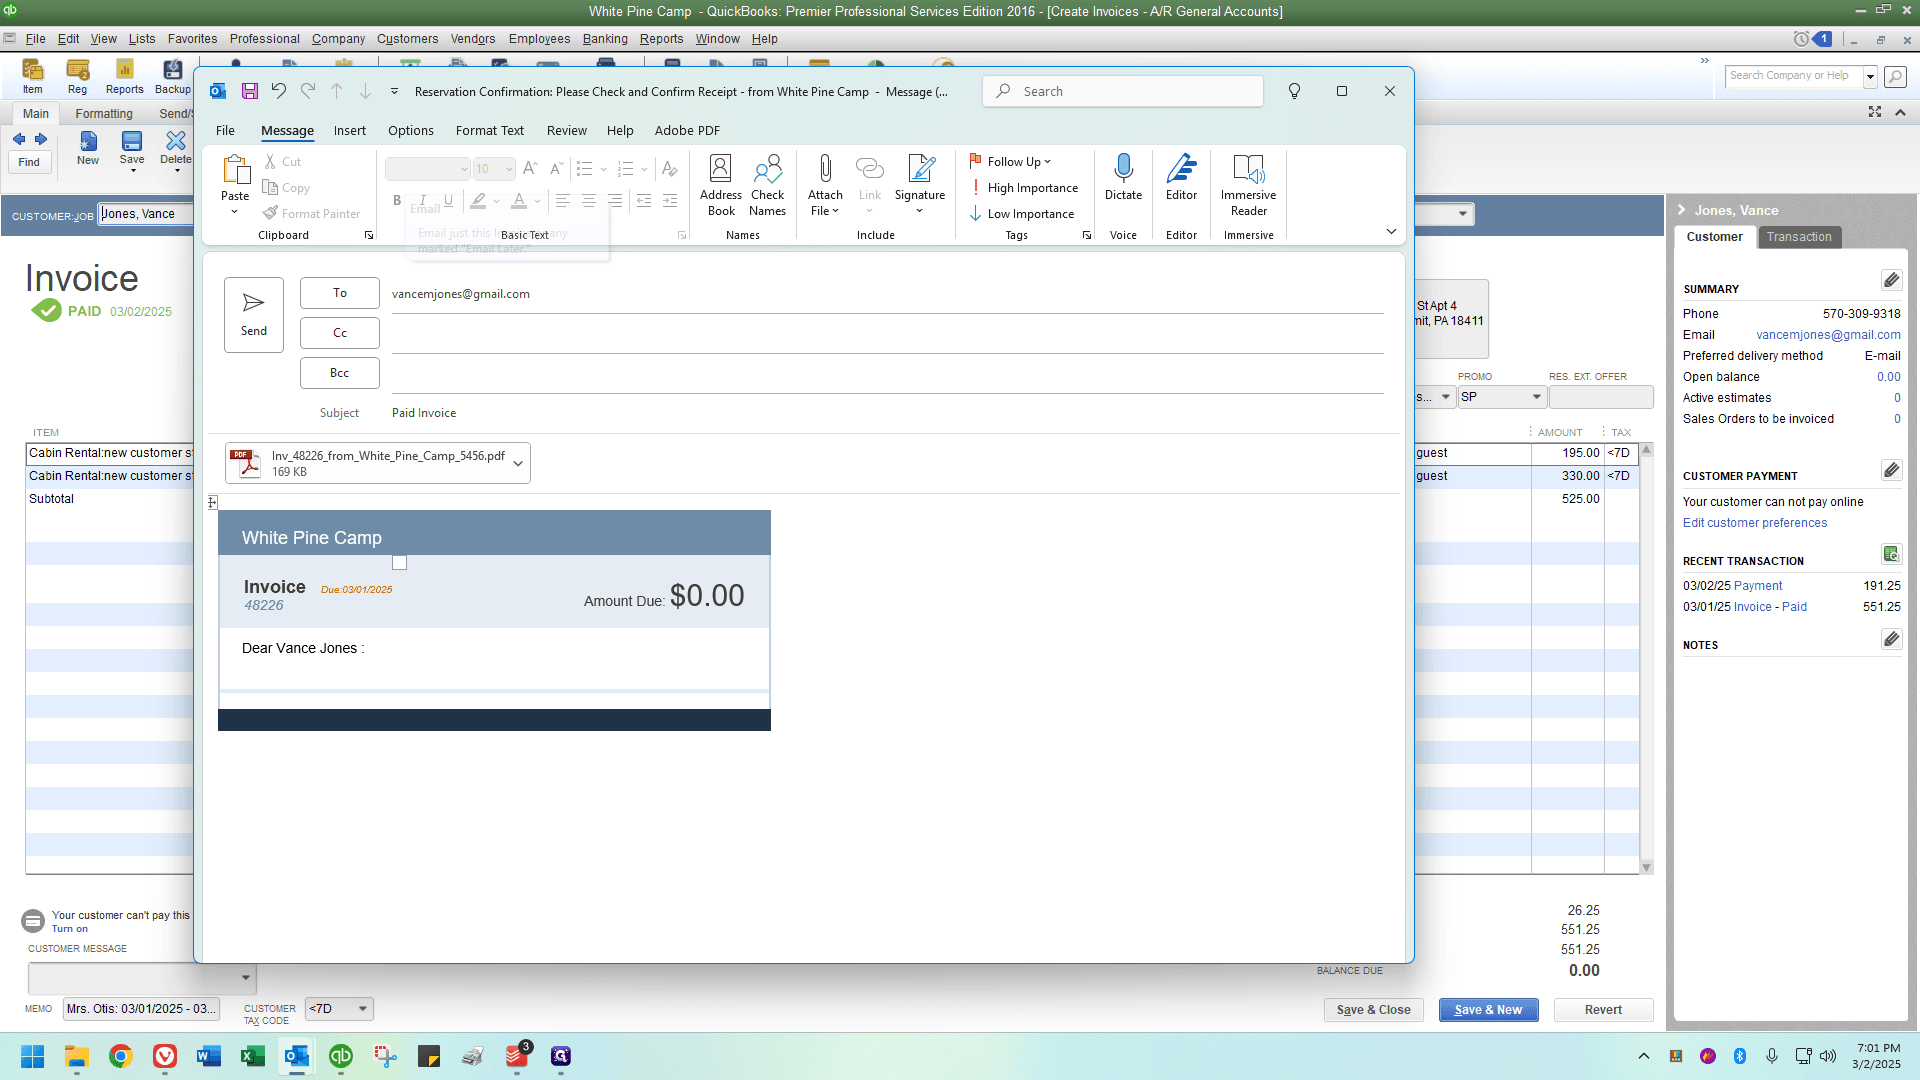
Task: Run Check Names on recipients
Action: tap(767, 185)
